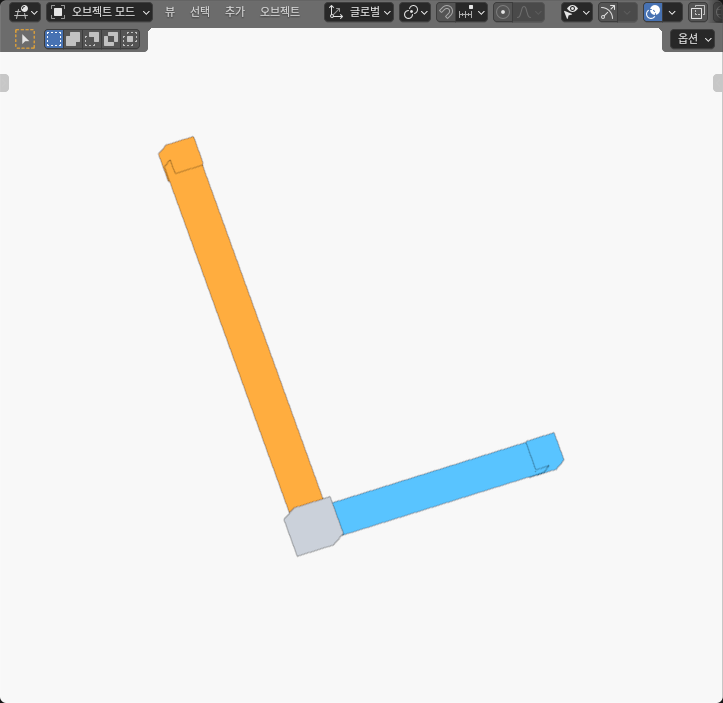Toggle viewport overlays
This screenshot has width=723, height=703.
coord(653,12)
